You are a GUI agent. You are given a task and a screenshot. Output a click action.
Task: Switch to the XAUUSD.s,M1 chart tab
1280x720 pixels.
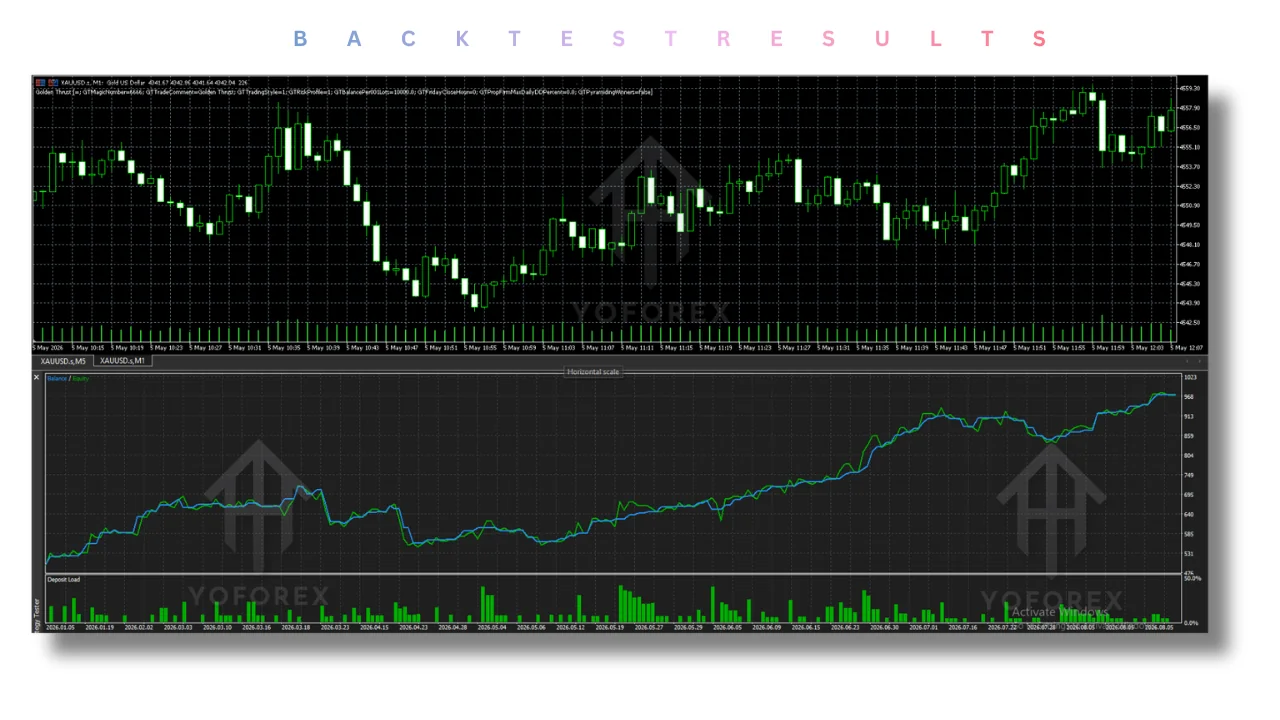click(122, 361)
